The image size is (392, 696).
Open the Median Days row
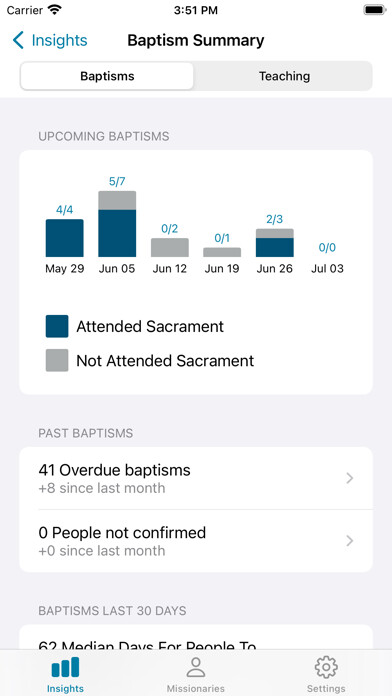[x=196, y=638]
